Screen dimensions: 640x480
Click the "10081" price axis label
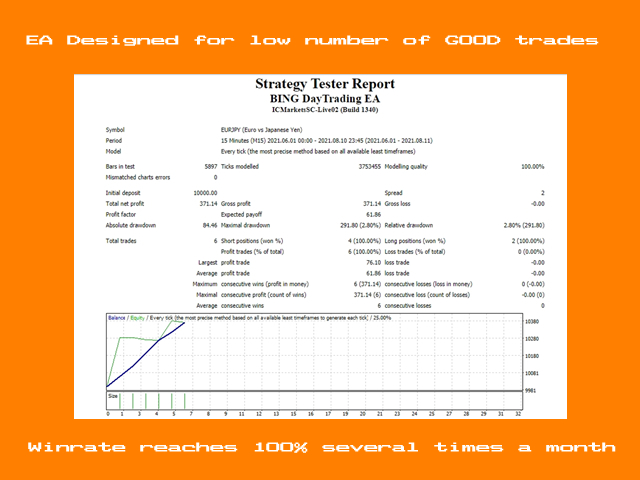[532, 373]
